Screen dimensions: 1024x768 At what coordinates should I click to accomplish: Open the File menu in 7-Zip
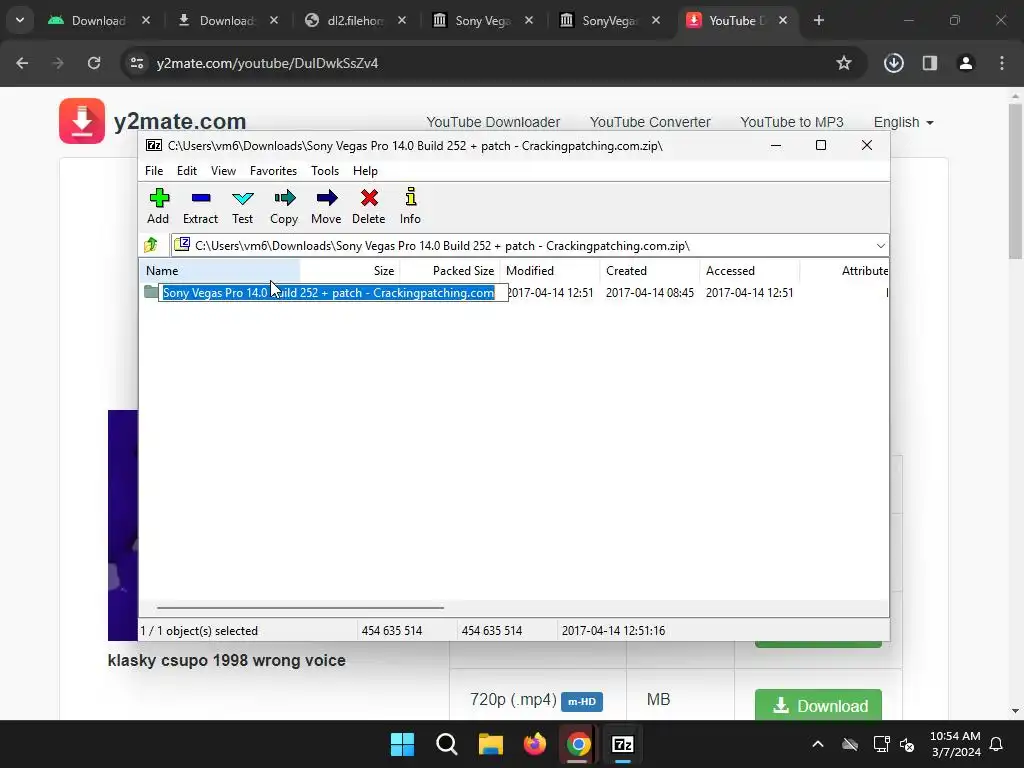click(x=154, y=170)
